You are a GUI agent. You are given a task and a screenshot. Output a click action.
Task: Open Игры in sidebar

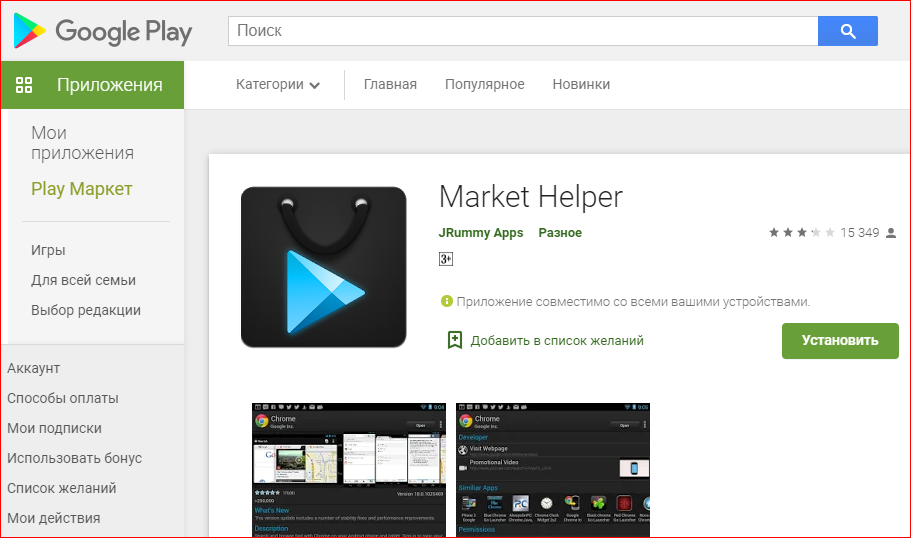pyautogui.click(x=48, y=250)
